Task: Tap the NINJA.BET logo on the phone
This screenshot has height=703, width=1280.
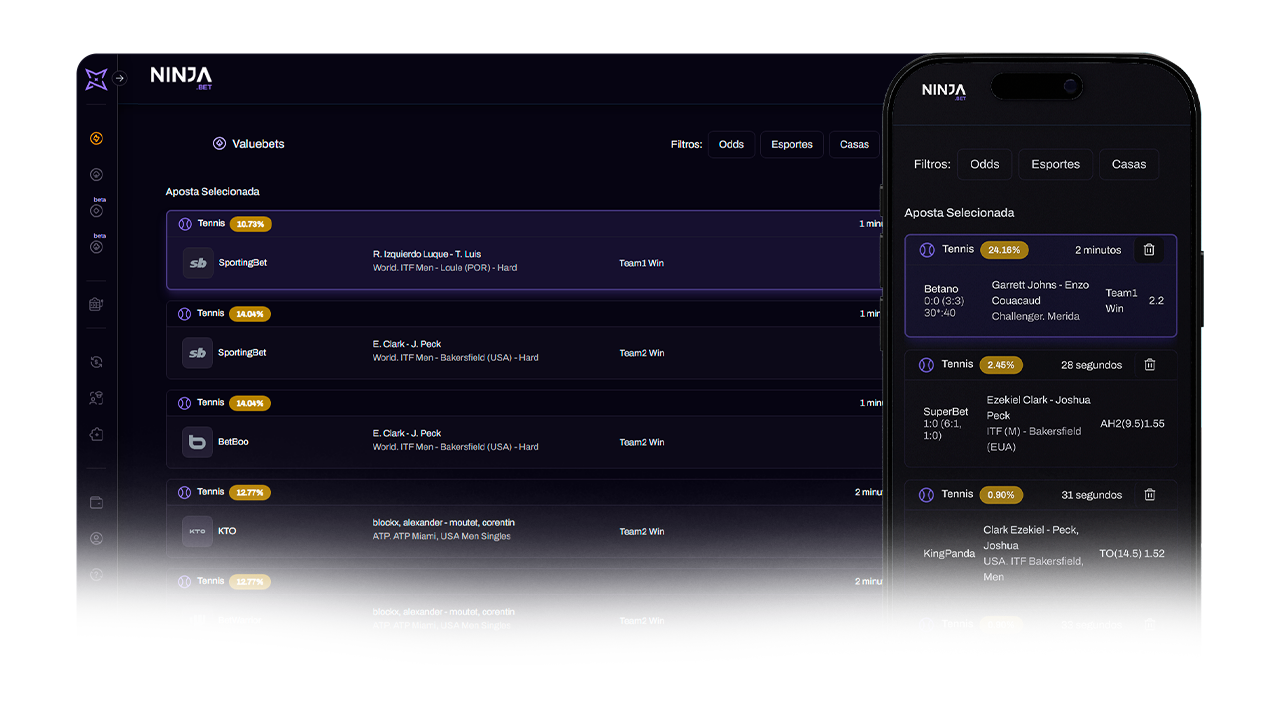Action: click(944, 91)
